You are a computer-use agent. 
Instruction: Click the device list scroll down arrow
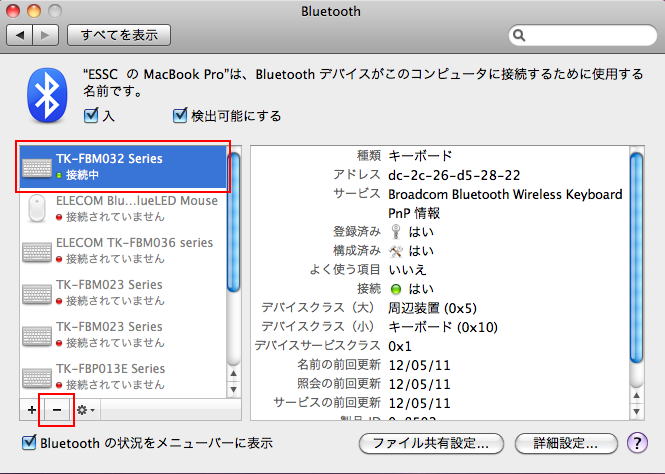234,390
